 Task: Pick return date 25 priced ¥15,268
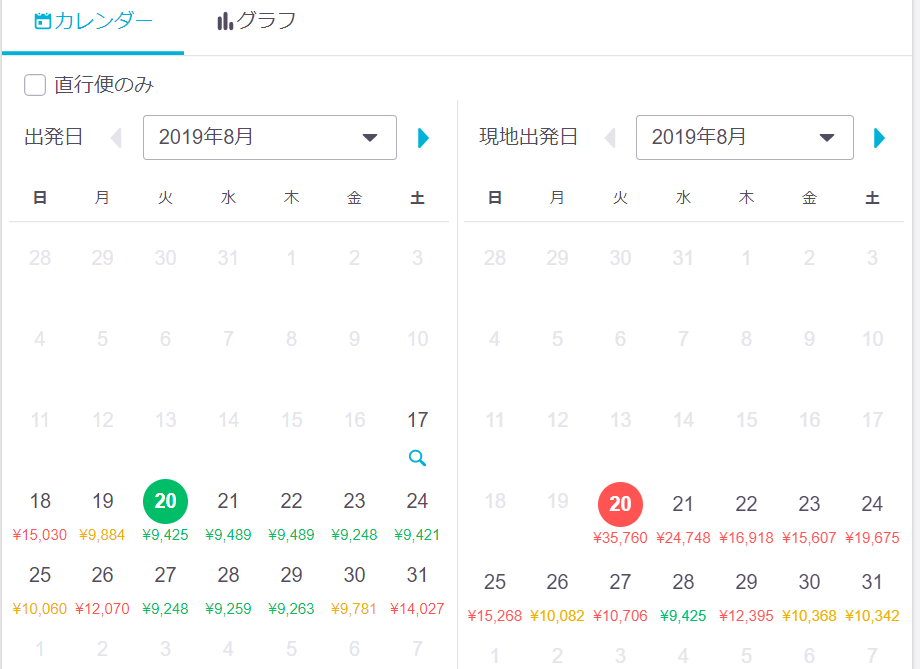[495, 597]
